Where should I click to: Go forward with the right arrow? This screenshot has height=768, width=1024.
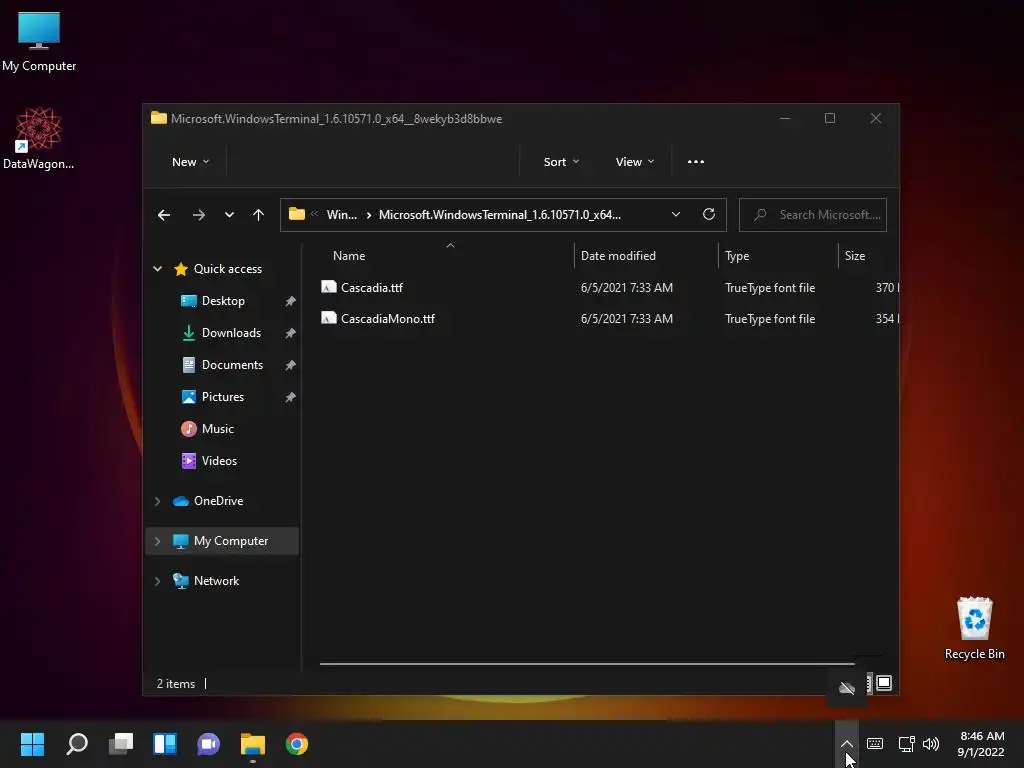[x=199, y=215]
